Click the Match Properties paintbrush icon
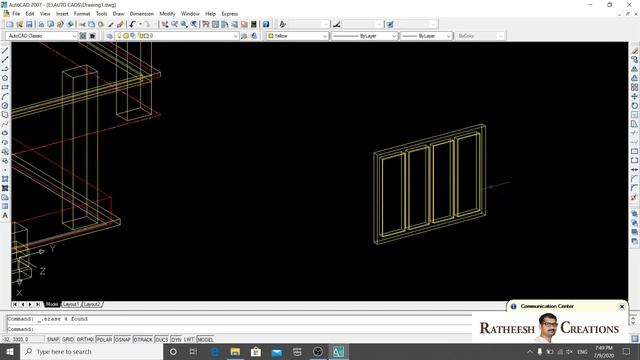Image resolution: width=640 pixels, height=360 pixels. pyautogui.click(x=111, y=24)
